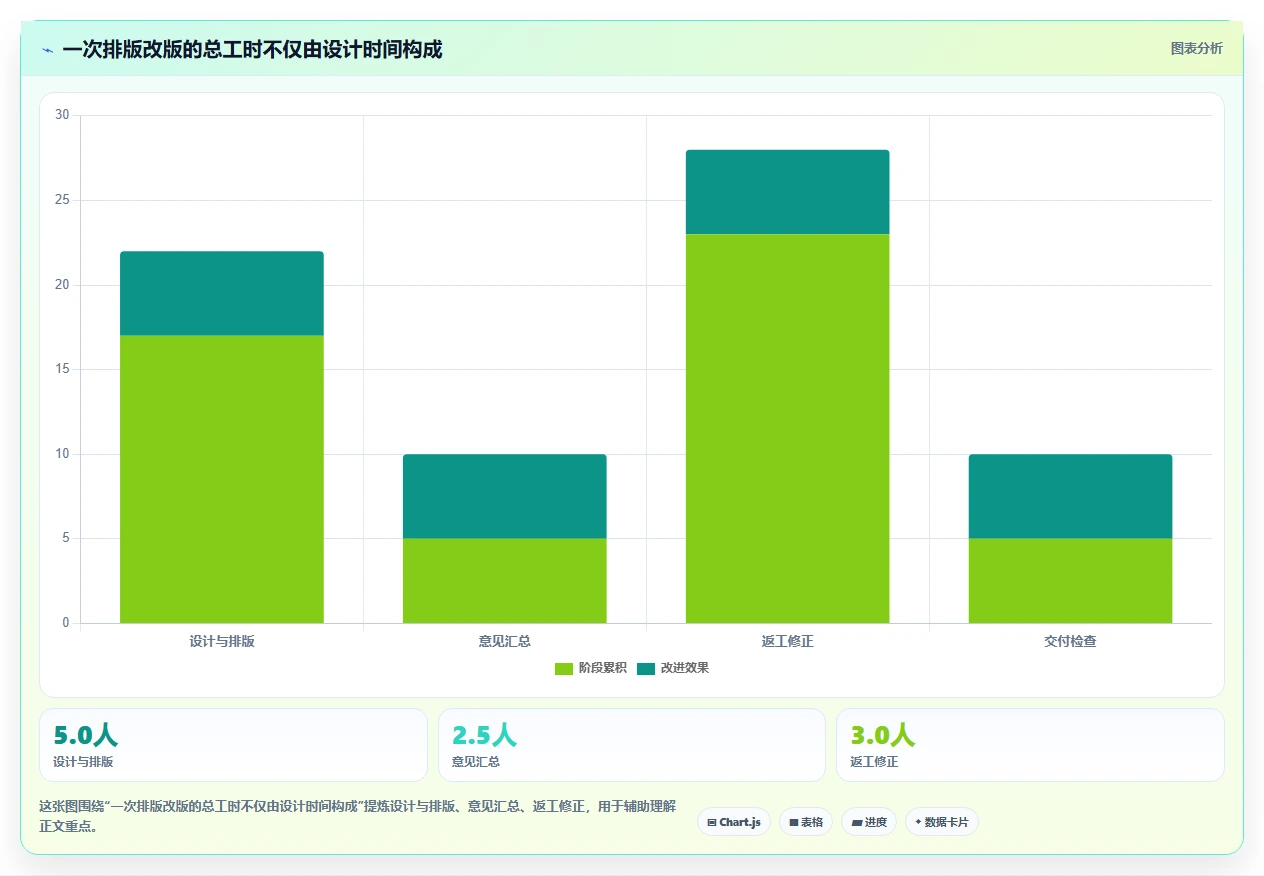Select the 数据卡片 tag chip

click(x=942, y=822)
